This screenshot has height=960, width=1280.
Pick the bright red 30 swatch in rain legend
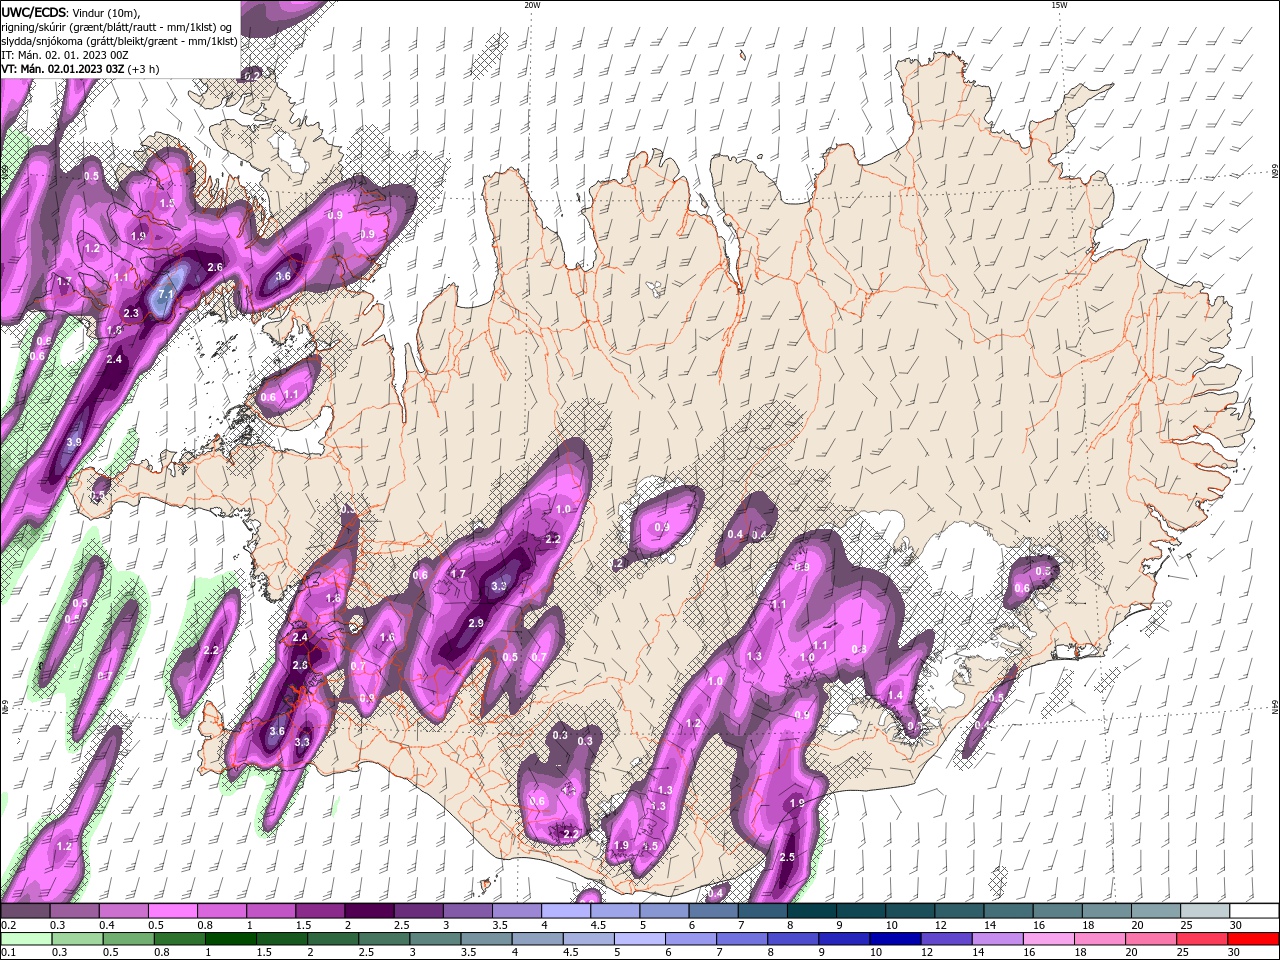point(1254,939)
